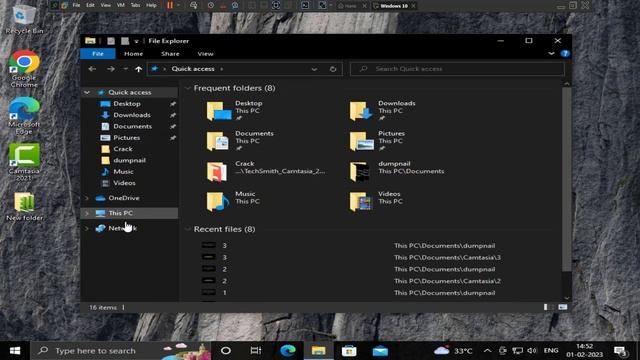The image size is (640, 360).
Task: Go up one level with the up arrow
Action: pyautogui.click(x=138, y=69)
